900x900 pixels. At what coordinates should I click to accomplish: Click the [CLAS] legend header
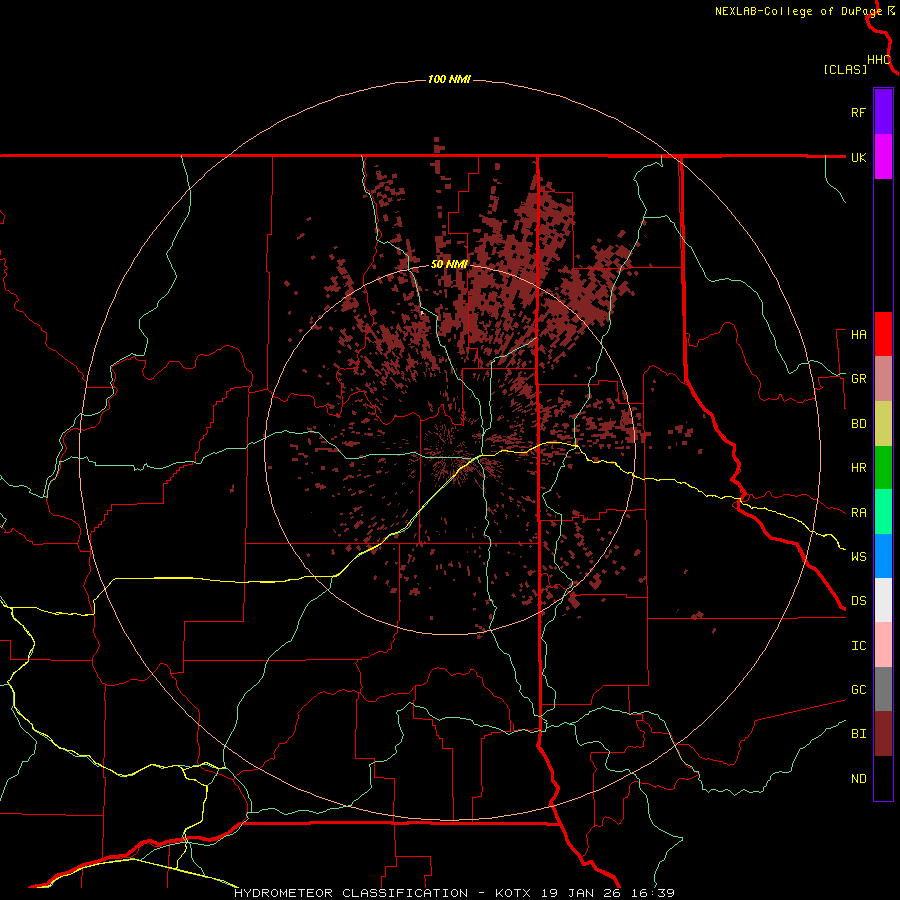[x=845, y=69]
